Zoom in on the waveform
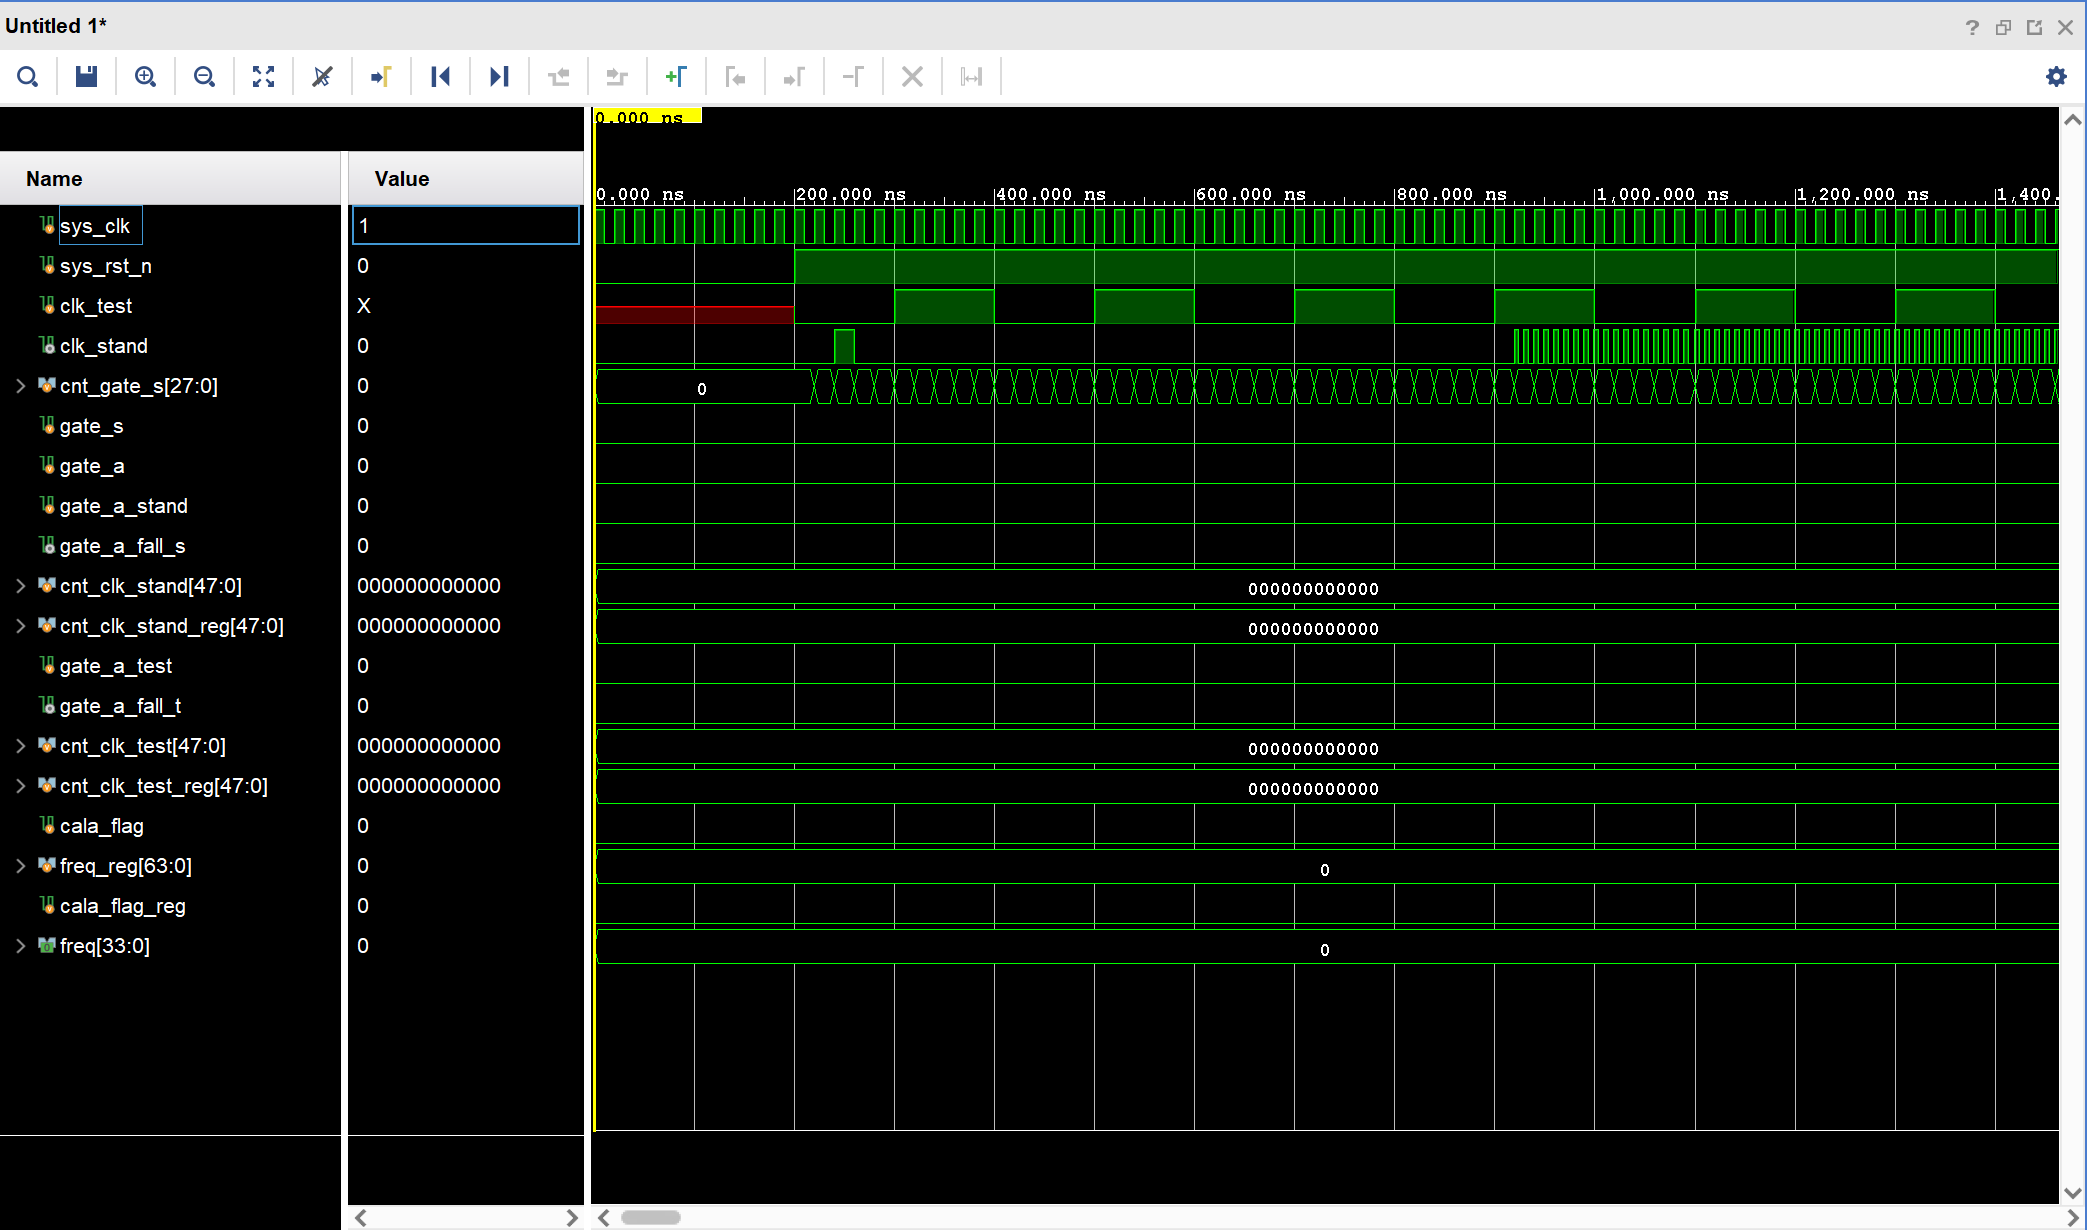 click(x=145, y=77)
